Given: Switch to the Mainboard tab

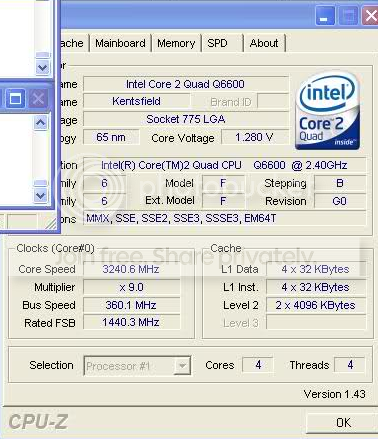Looking at the screenshot, I should coord(120,43).
